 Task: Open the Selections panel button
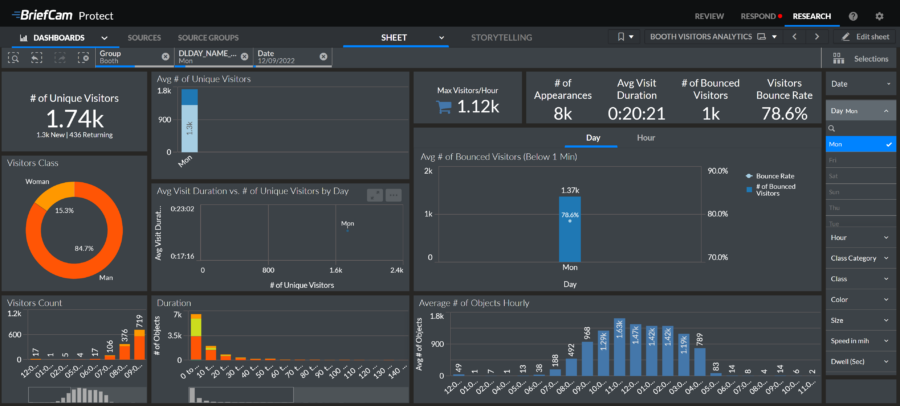click(861, 59)
